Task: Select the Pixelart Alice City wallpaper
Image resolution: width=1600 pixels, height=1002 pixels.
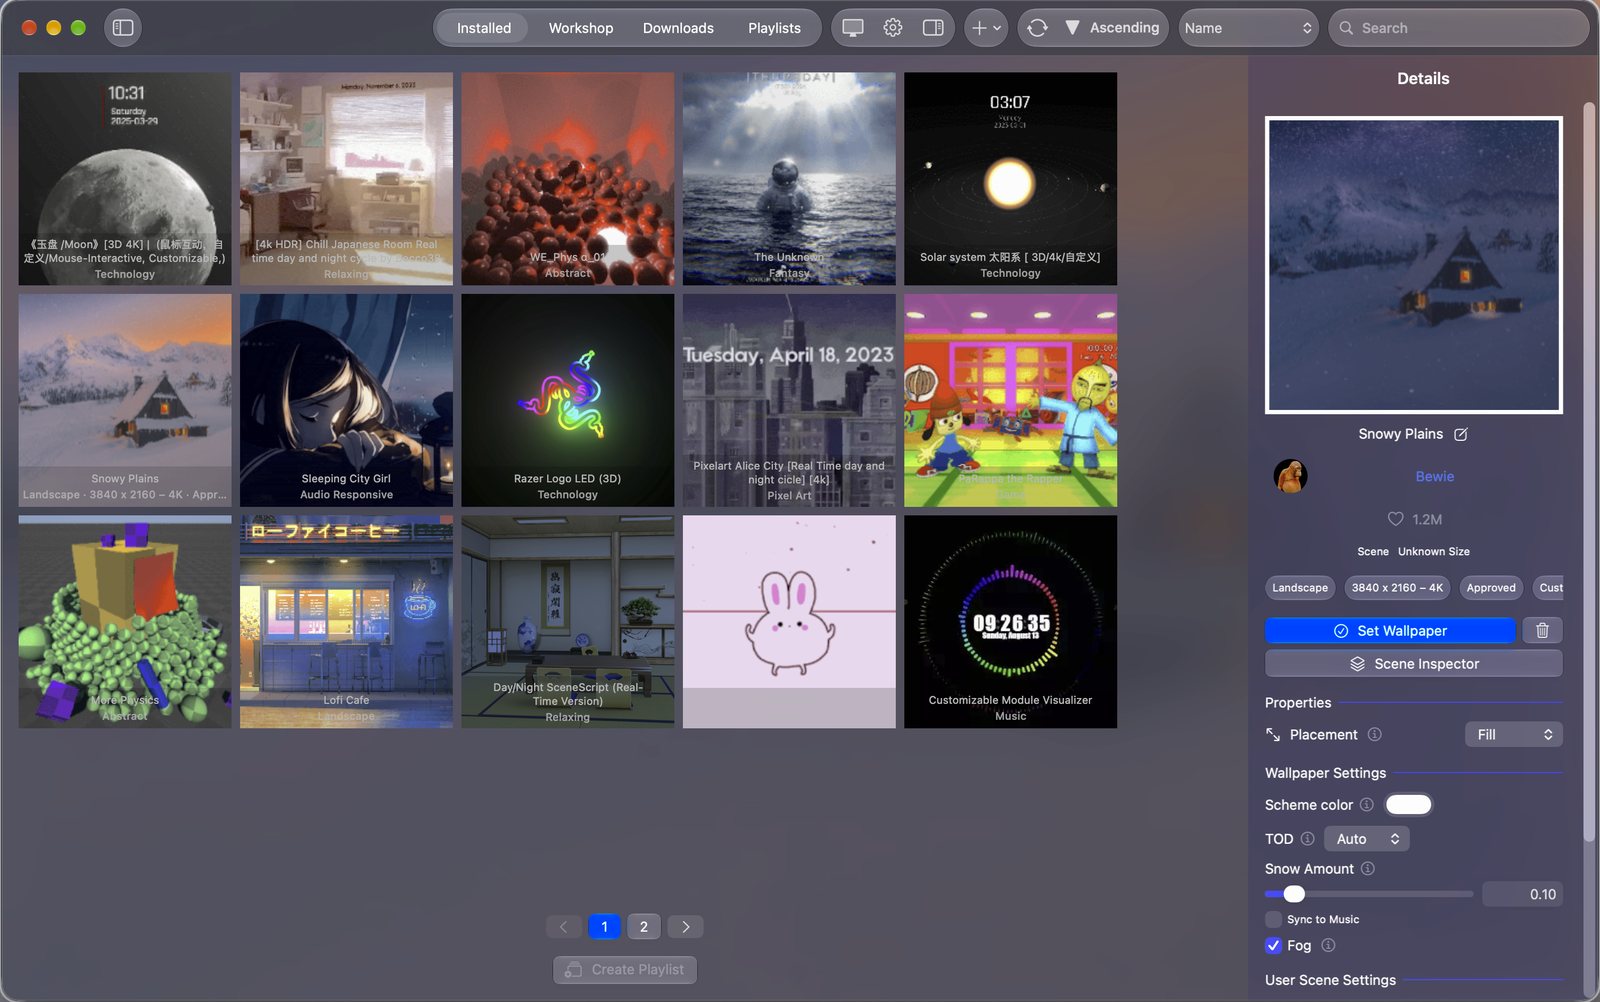Action: click(x=789, y=400)
